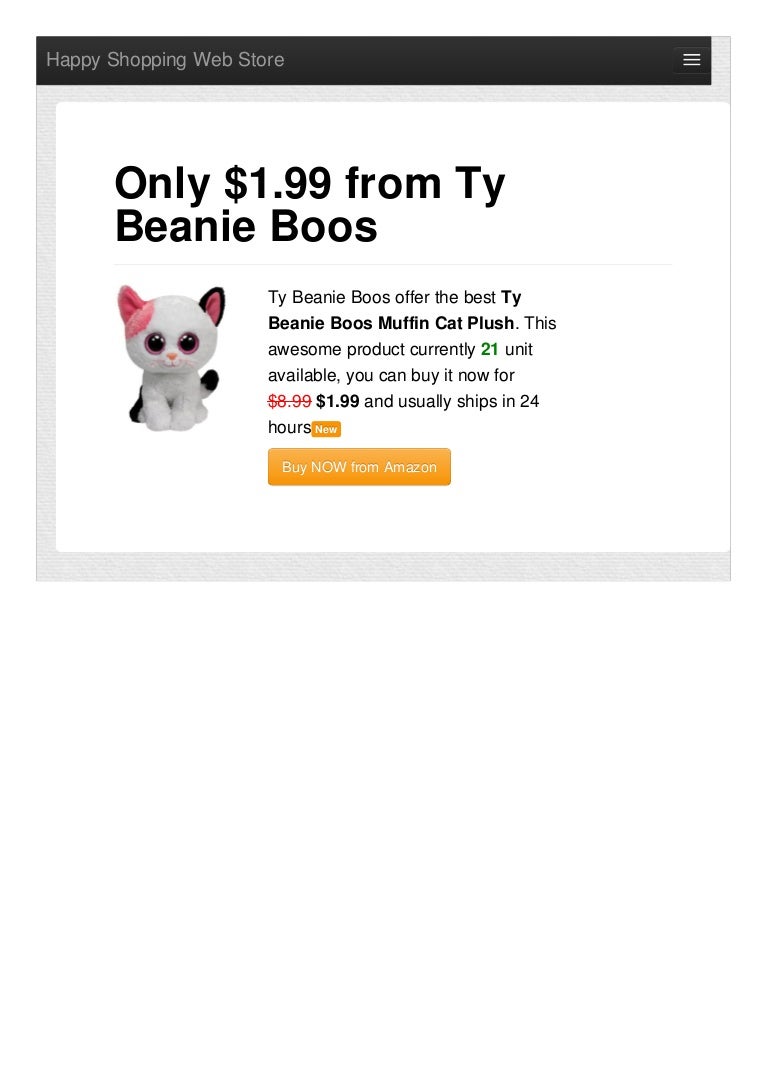The width and height of the screenshot is (768, 1087).
Task: Click the Happy Shopping Web Store brand
Action: coord(165,60)
